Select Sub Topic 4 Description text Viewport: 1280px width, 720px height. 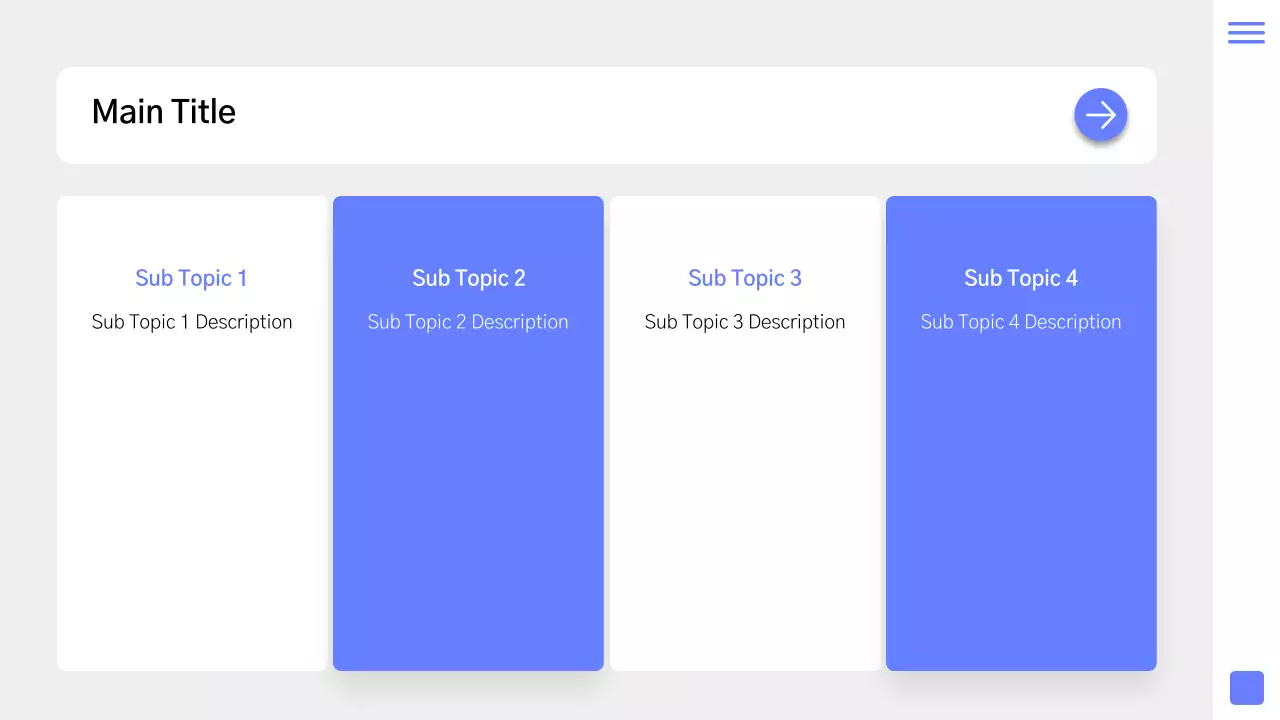[x=1021, y=322]
